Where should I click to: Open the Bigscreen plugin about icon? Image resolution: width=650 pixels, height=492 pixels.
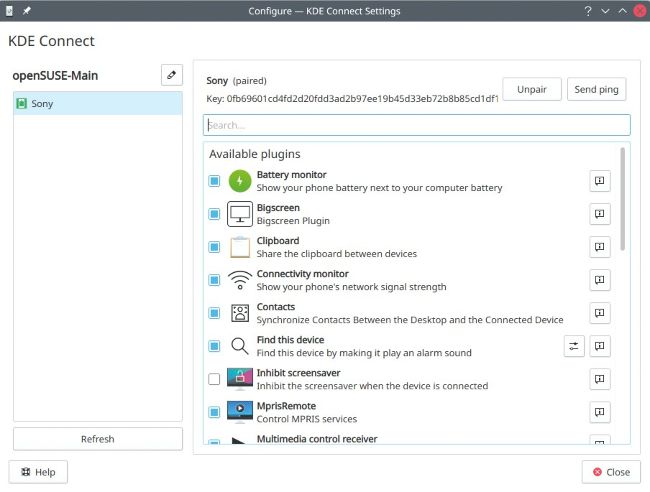pos(599,214)
